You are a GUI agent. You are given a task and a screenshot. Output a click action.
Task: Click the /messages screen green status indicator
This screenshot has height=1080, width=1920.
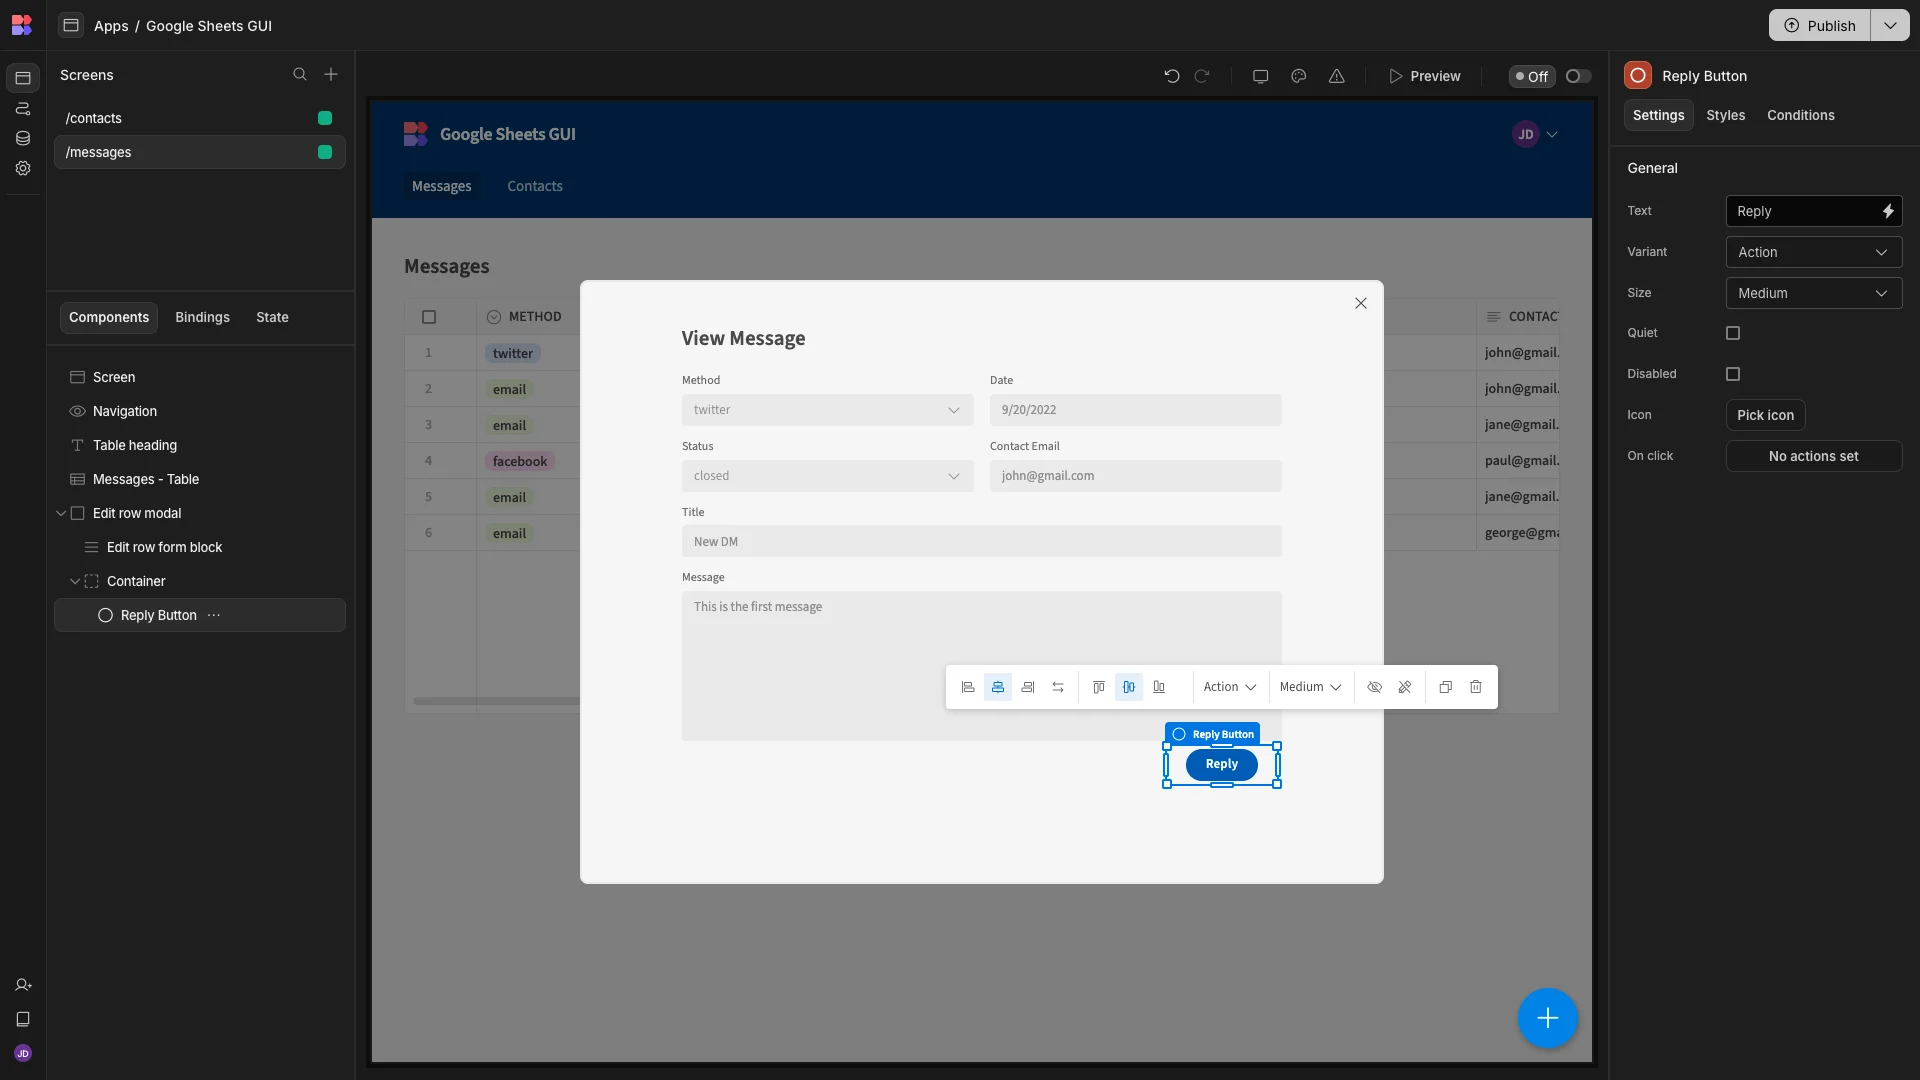325,152
